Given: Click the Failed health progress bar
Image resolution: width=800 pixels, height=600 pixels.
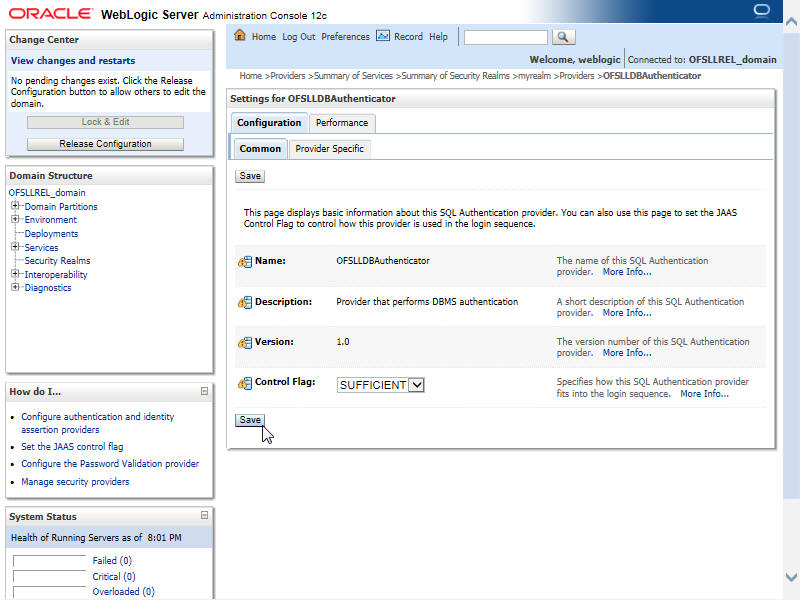Looking at the screenshot, I should click(49, 561).
